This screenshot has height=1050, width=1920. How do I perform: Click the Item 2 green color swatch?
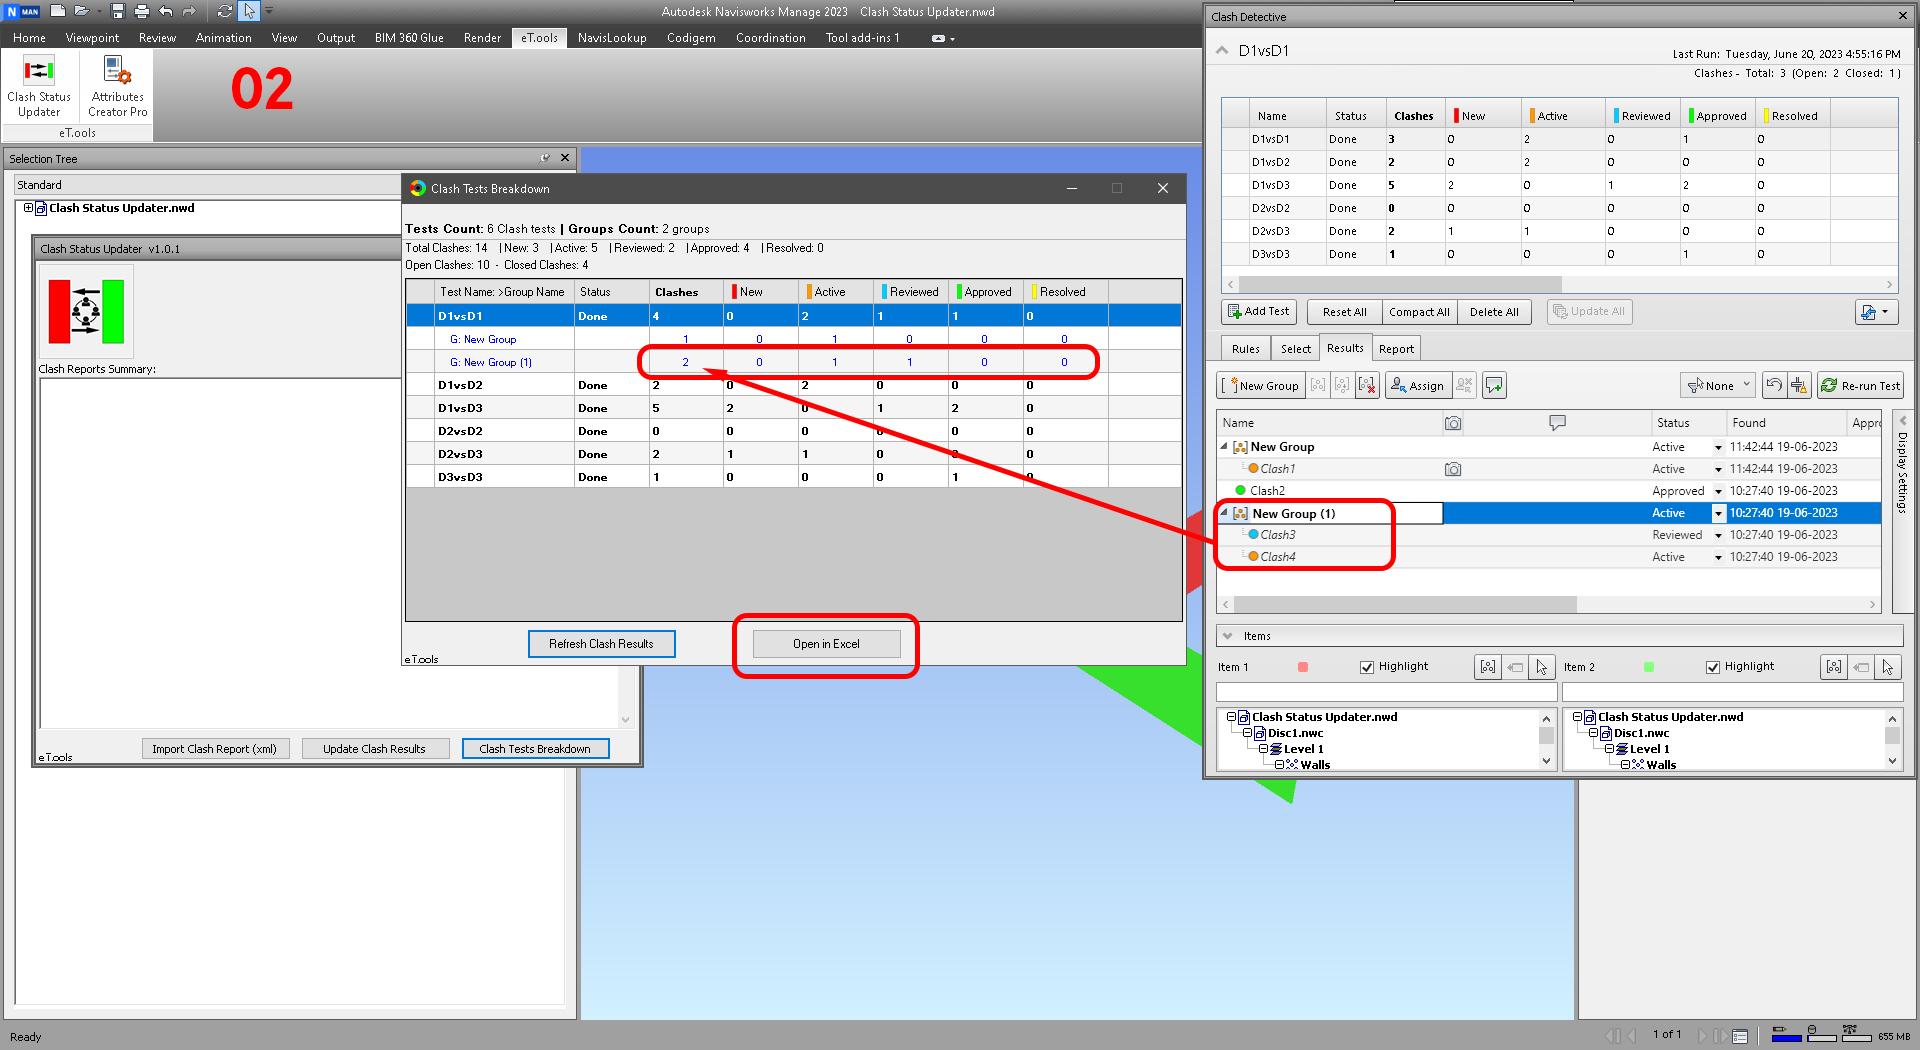click(x=1648, y=667)
